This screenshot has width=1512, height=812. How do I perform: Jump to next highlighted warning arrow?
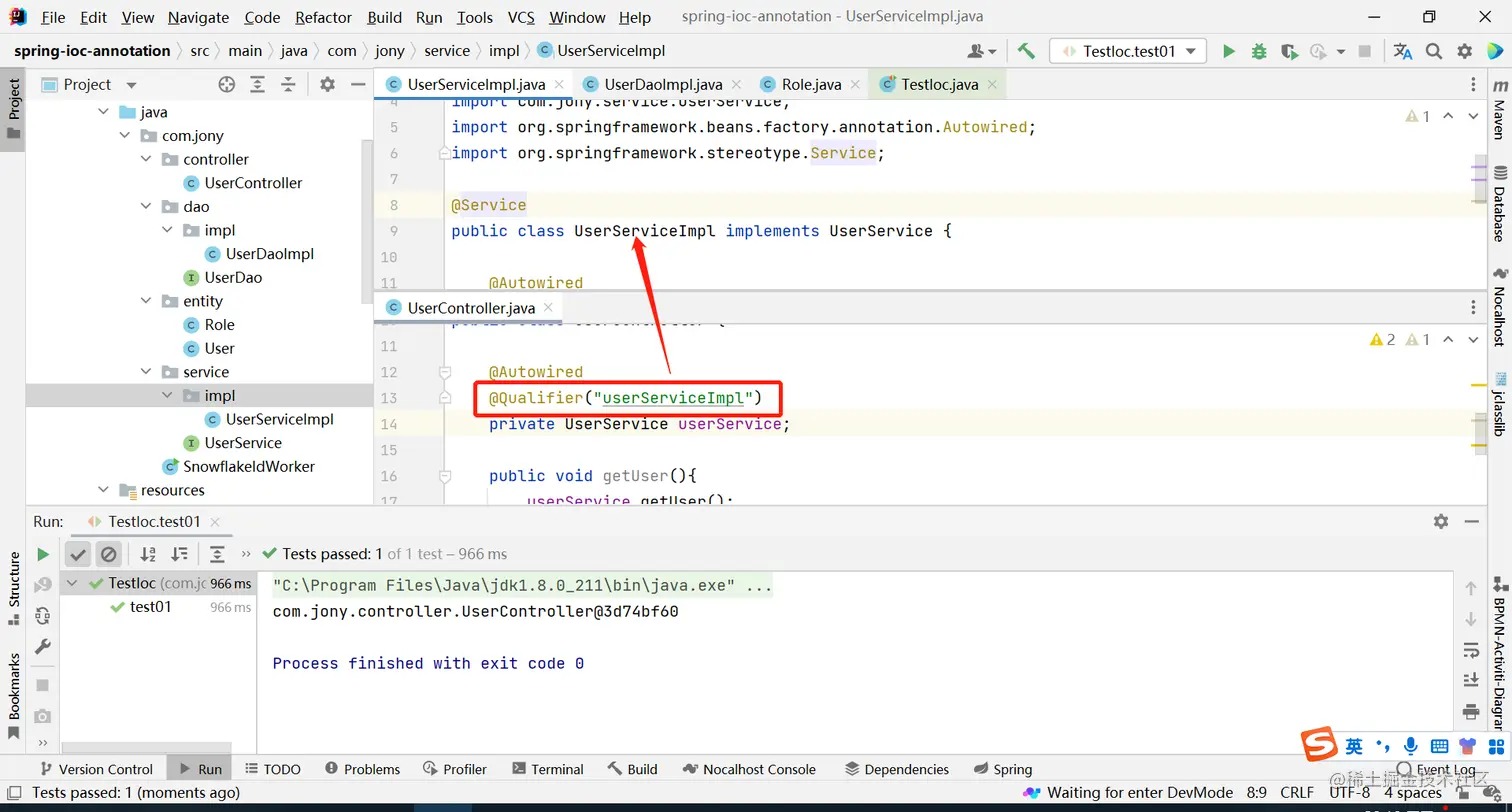(1473, 116)
